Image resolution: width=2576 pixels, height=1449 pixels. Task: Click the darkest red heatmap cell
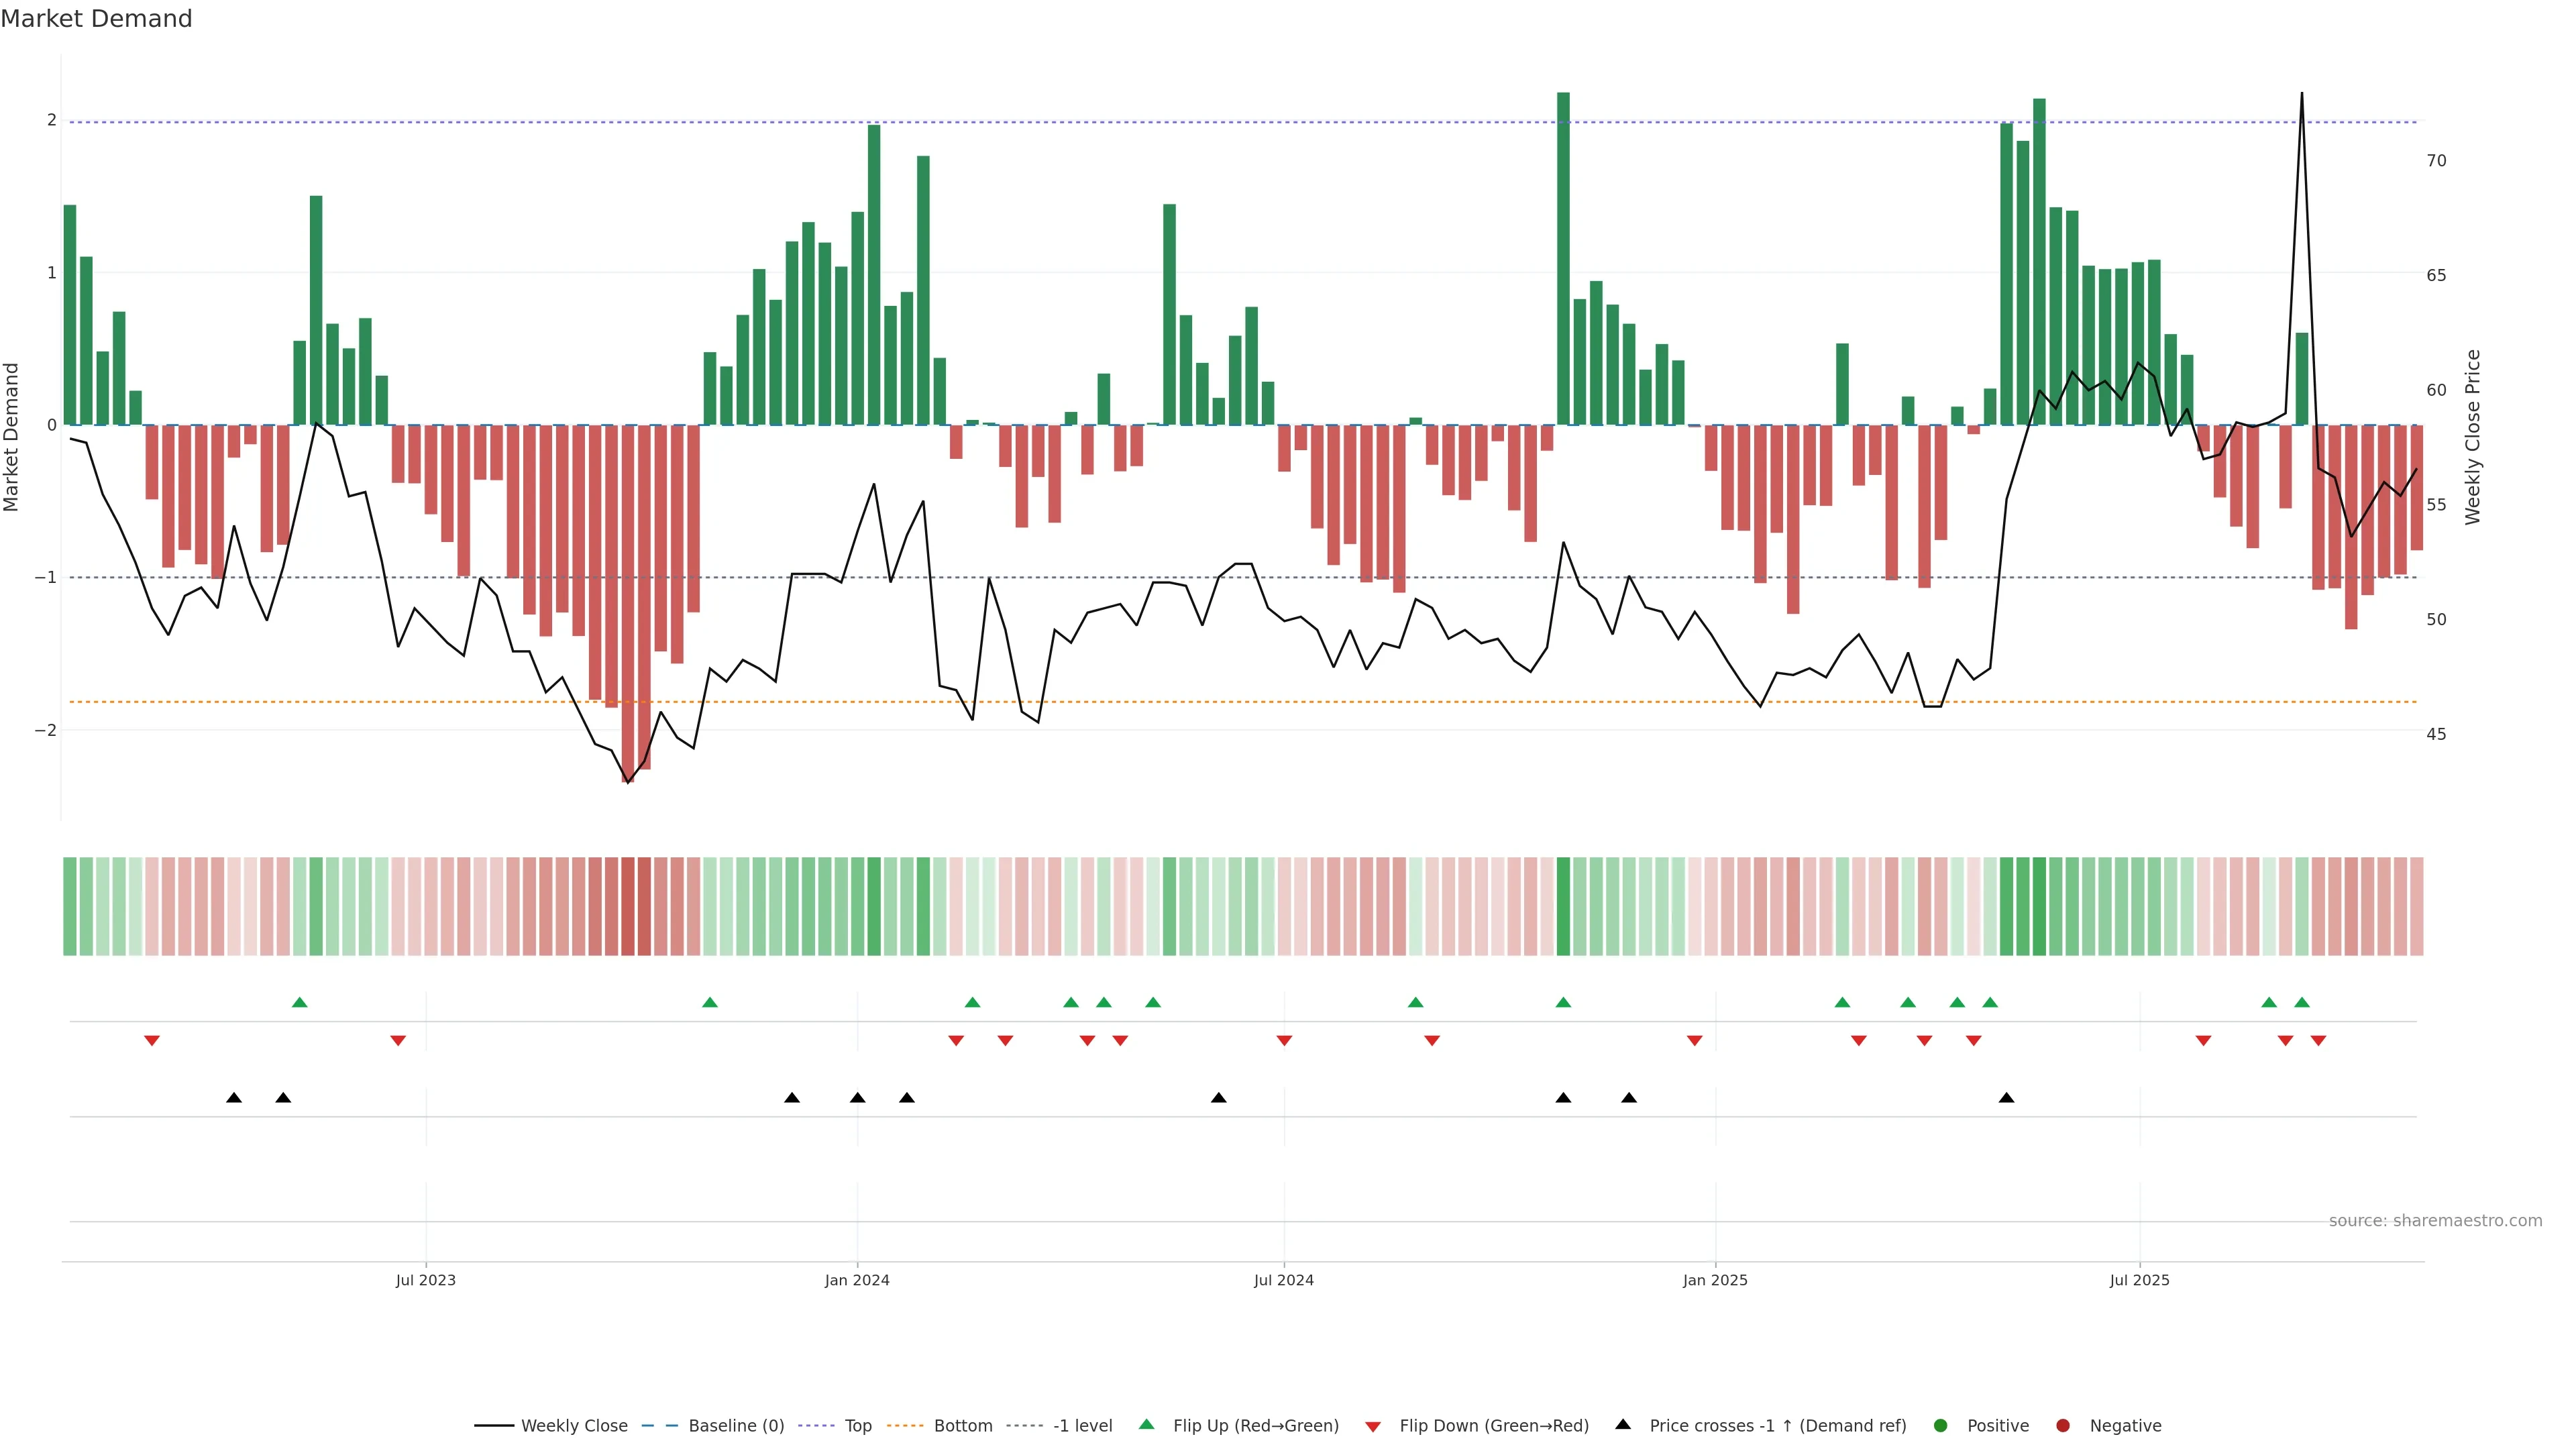(x=628, y=906)
